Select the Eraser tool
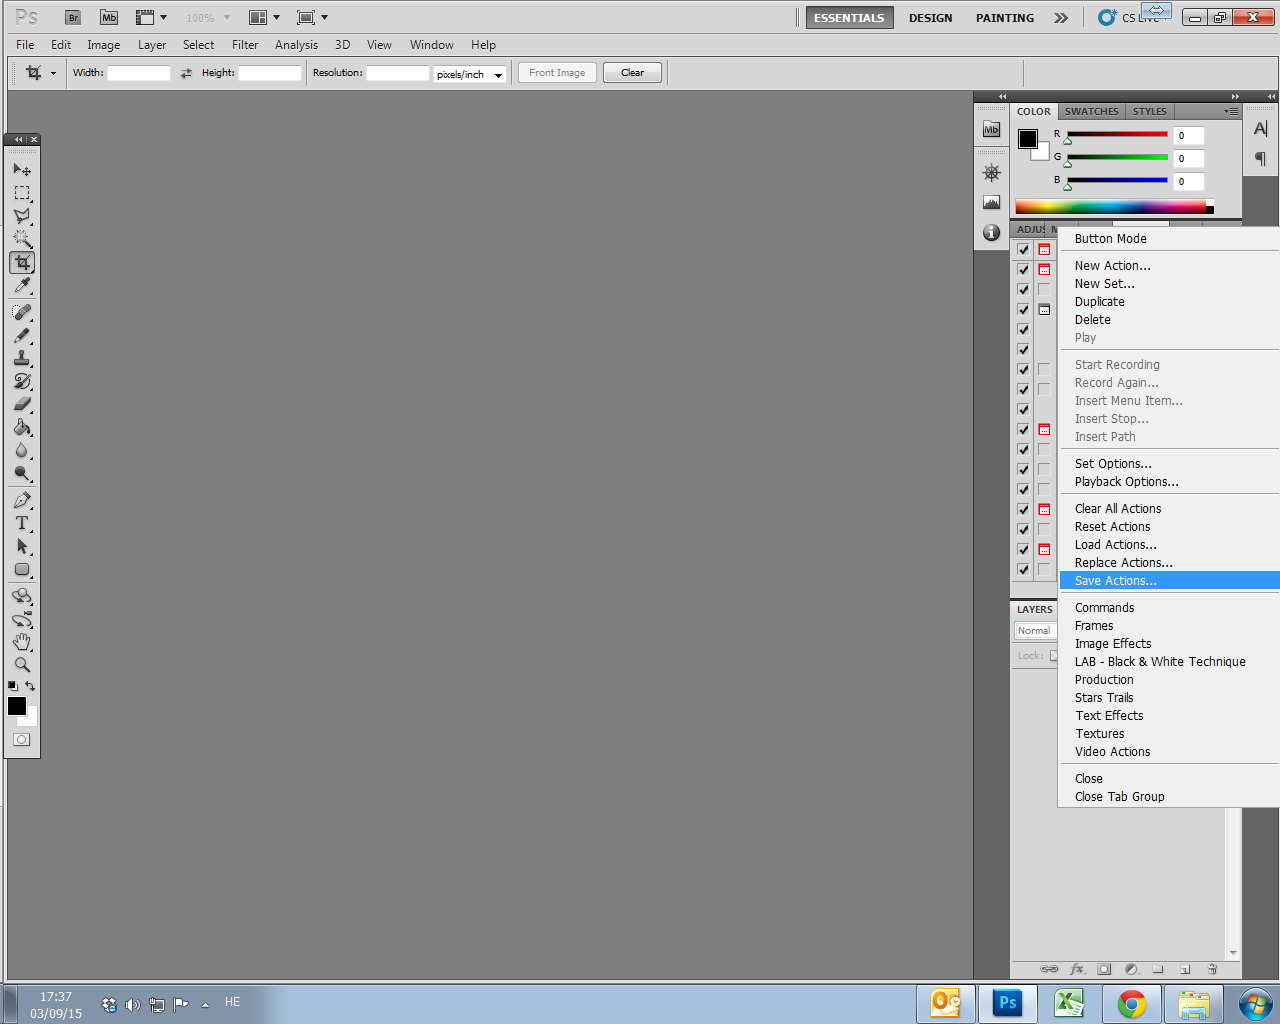The image size is (1280, 1024). click(x=22, y=404)
